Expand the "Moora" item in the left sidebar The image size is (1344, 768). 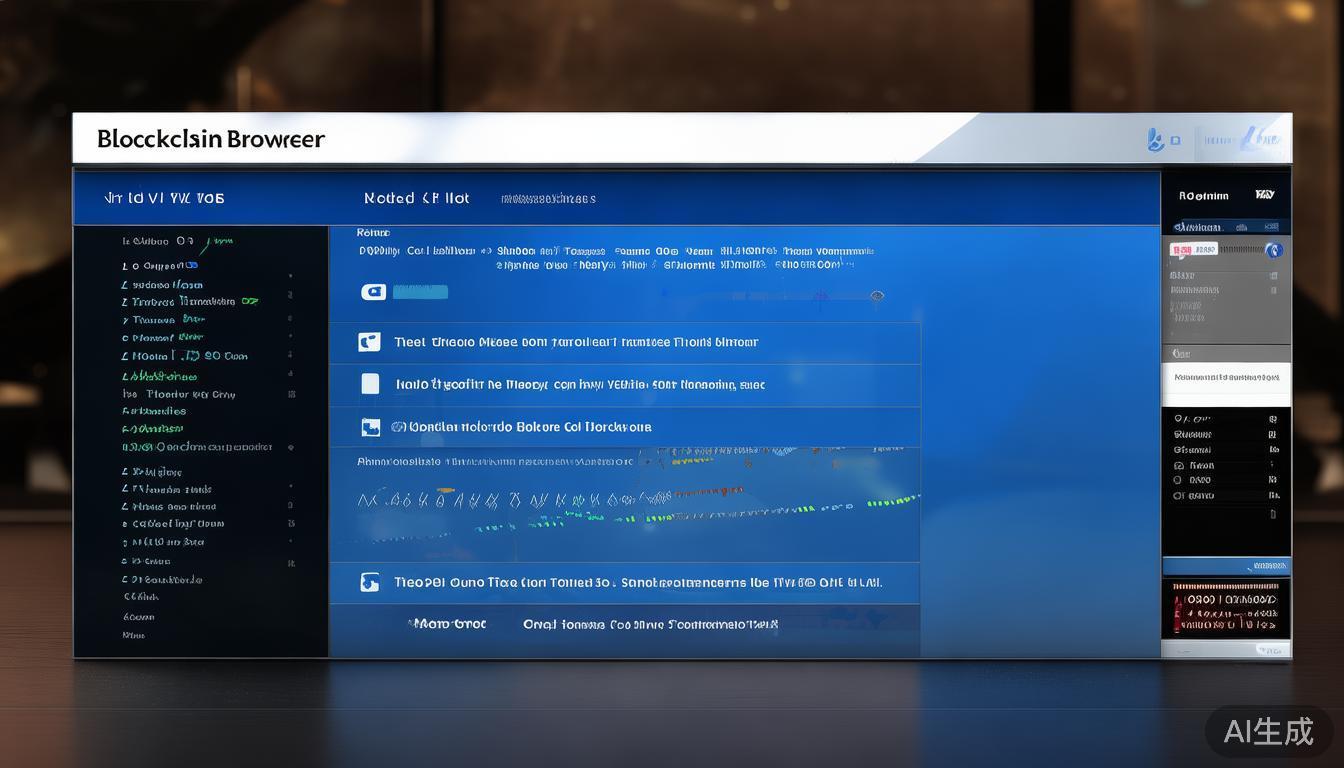pyautogui.click(x=125, y=356)
